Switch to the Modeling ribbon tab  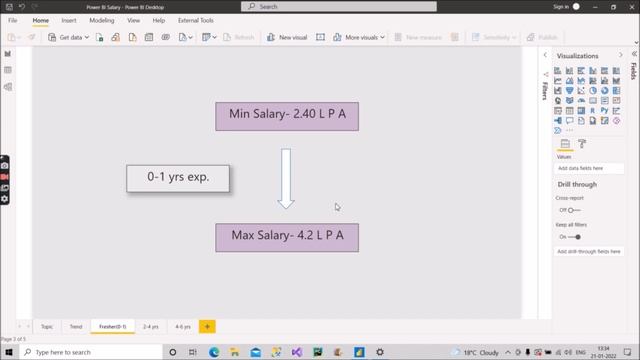tap(102, 20)
